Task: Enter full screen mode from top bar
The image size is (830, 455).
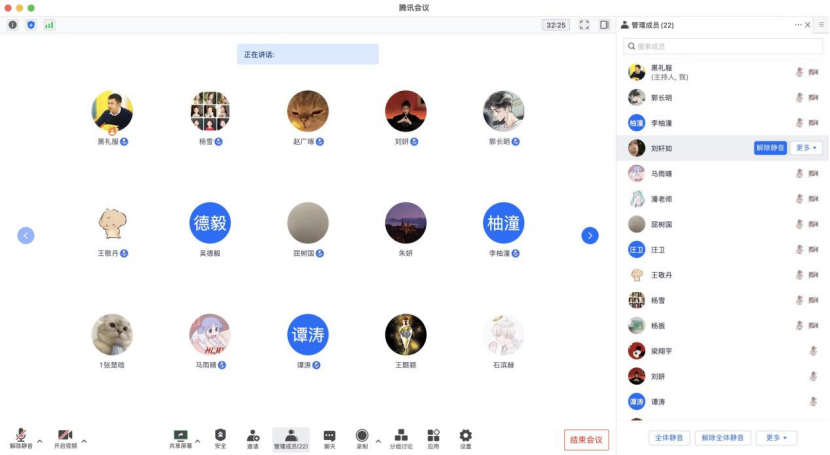Action: (584, 25)
